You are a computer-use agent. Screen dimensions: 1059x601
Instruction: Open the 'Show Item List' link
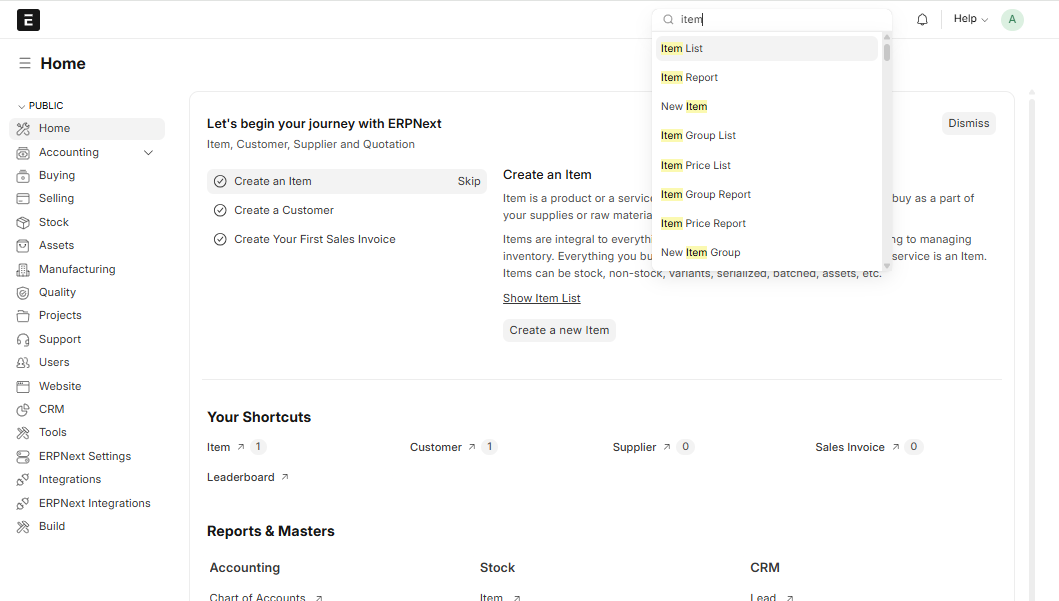point(542,298)
